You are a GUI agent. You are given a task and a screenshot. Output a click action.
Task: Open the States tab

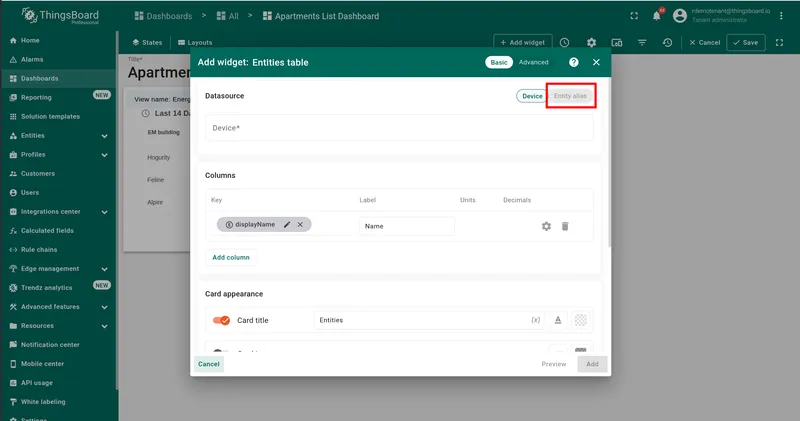tap(147, 42)
